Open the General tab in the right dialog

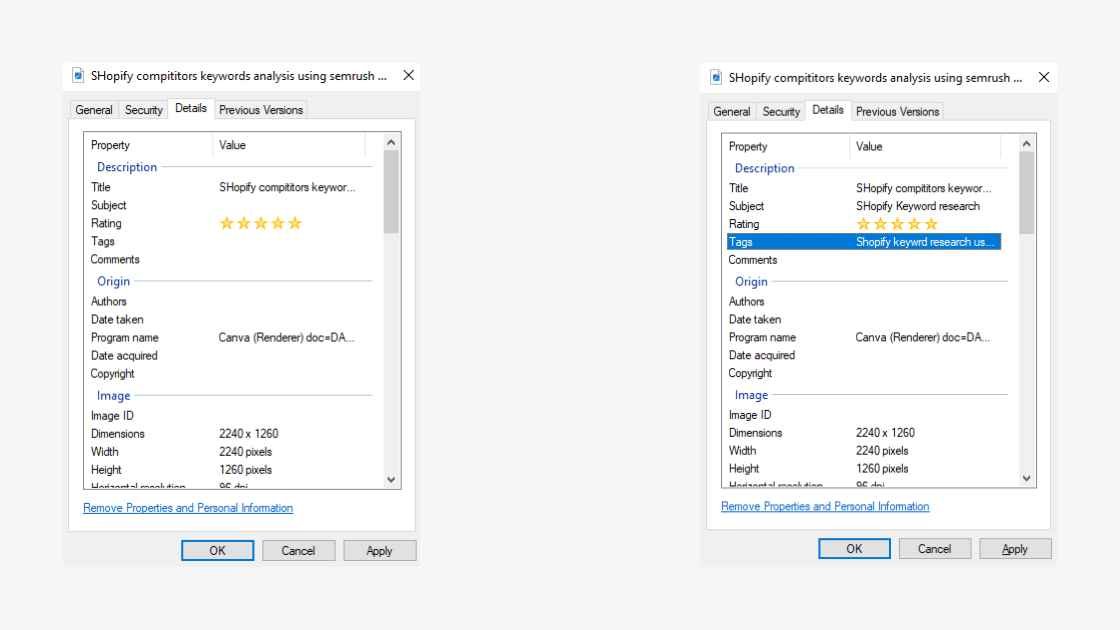pos(731,111)
